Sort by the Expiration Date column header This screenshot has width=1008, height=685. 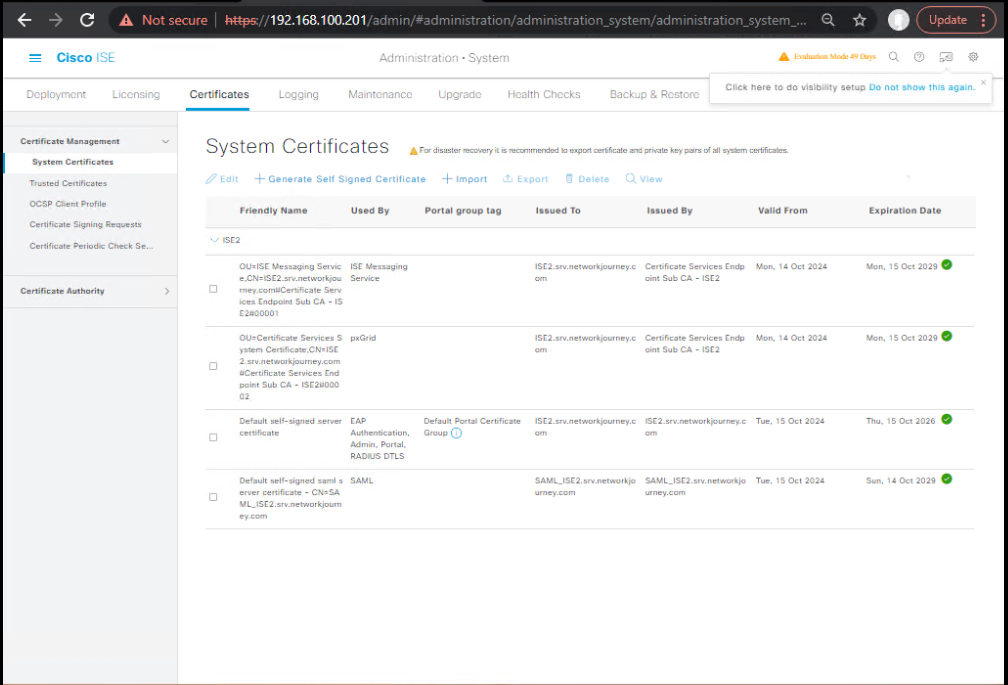(904, 210)
